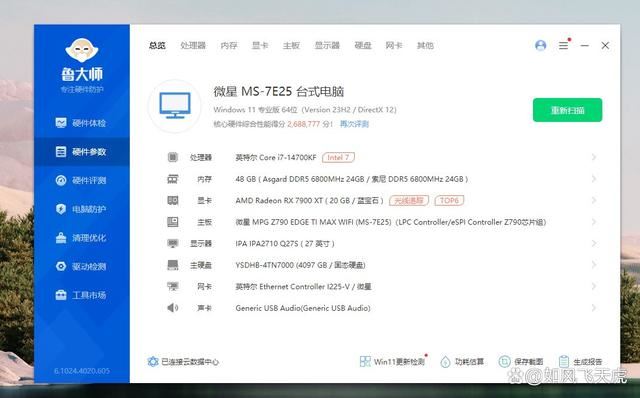Click the Generic USB Audio text

pyautogui.click(x=303, y=308)
